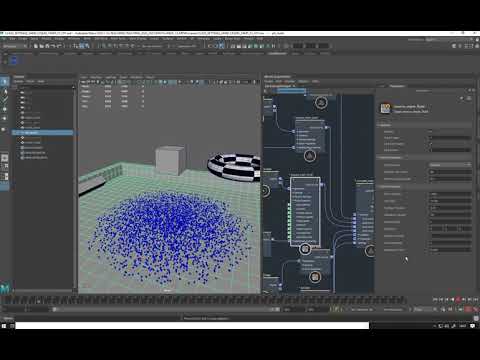Collapse the third section header in Parameters panel
Image resolution: width=480 pixels, height=360 pixels.
tap(424, 186)
